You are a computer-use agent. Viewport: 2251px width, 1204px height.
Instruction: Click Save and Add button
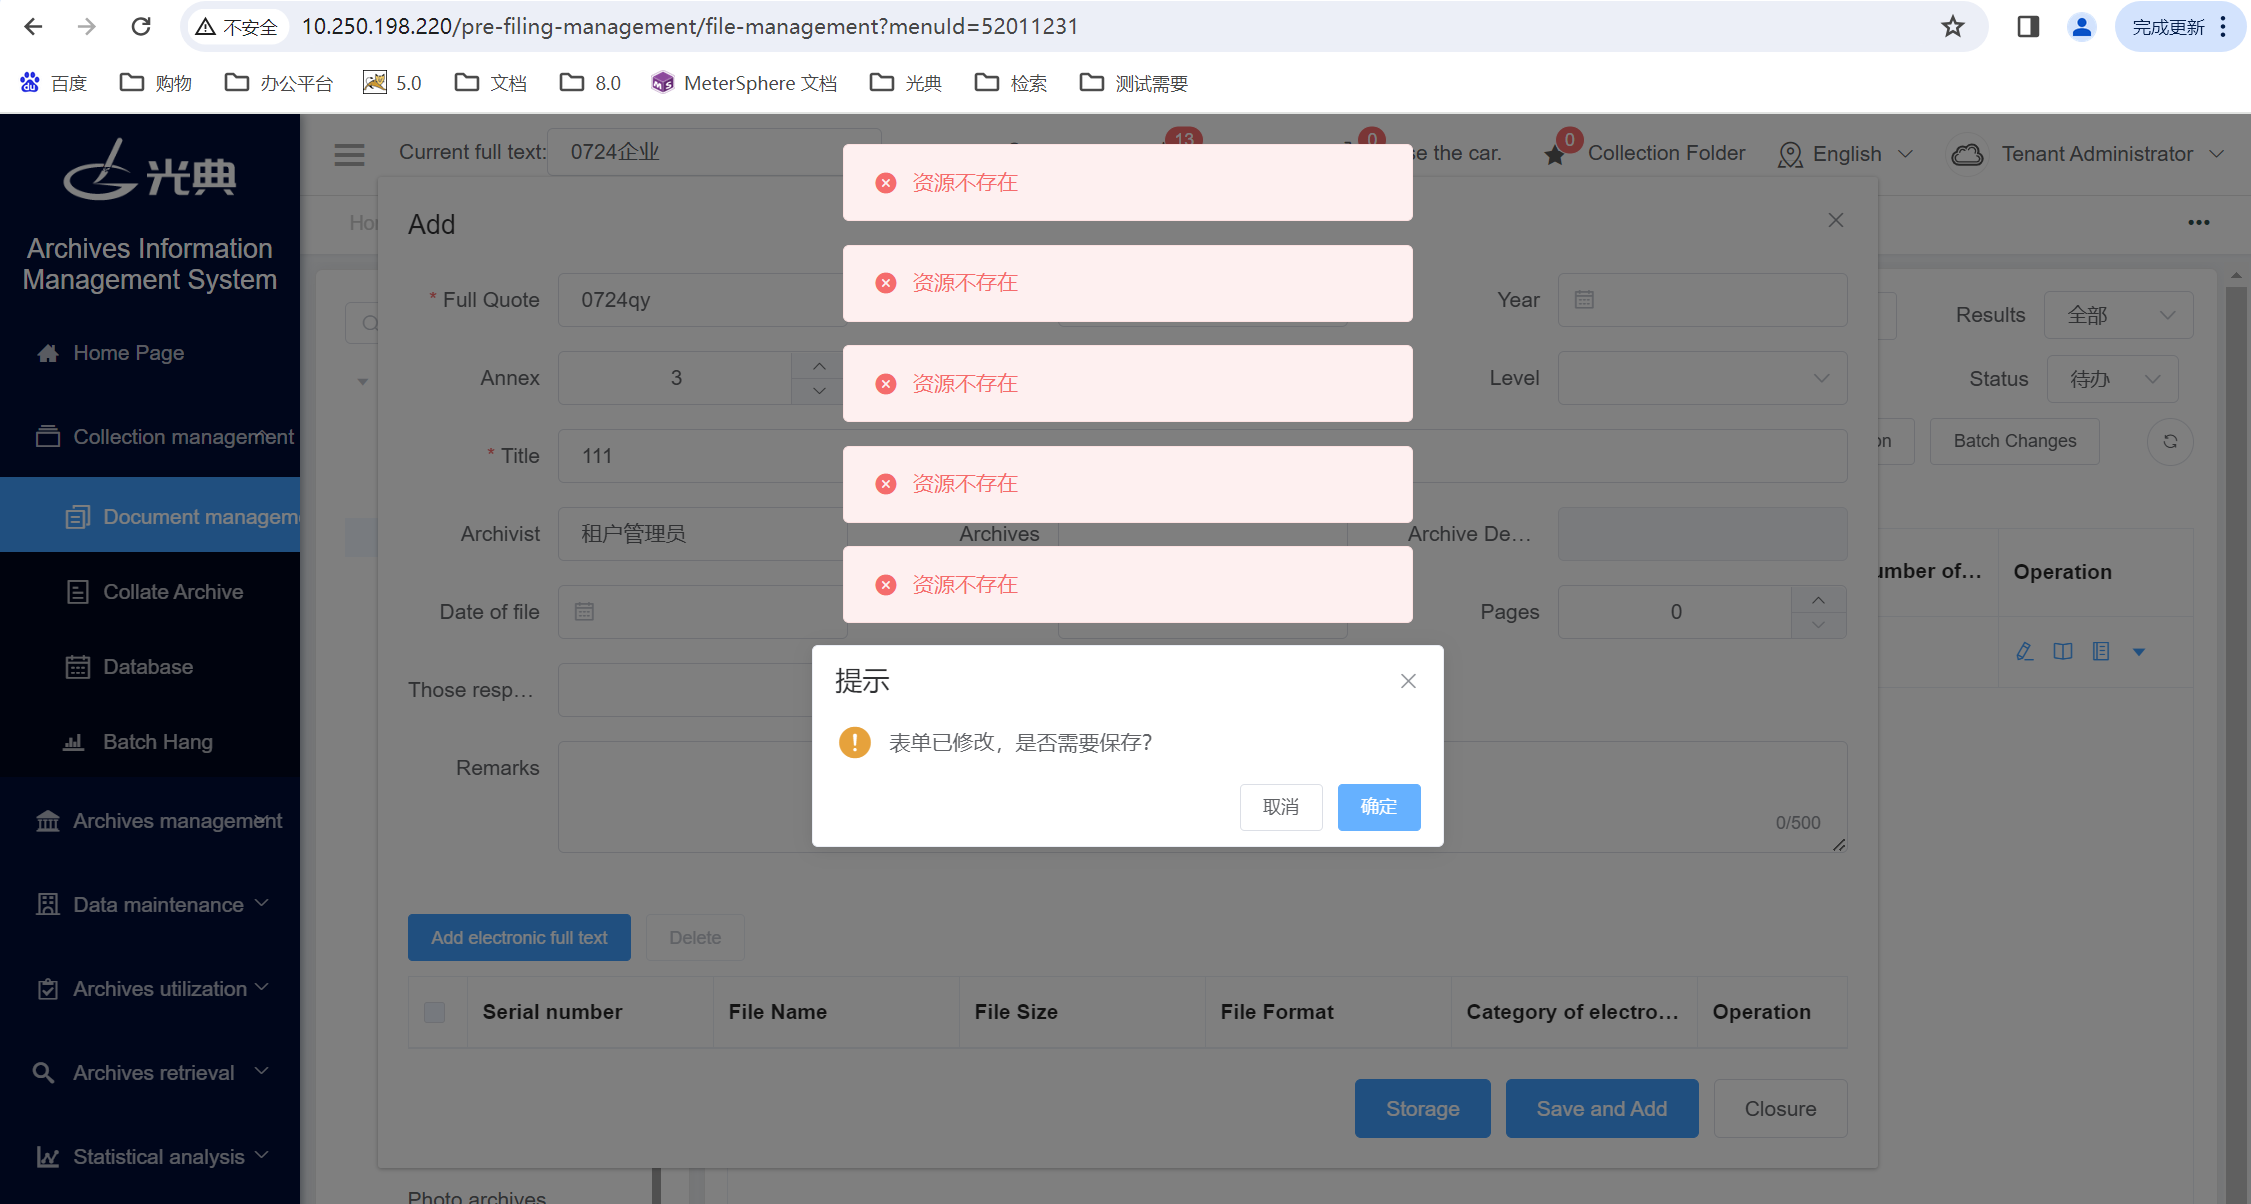(1602, 1109)
